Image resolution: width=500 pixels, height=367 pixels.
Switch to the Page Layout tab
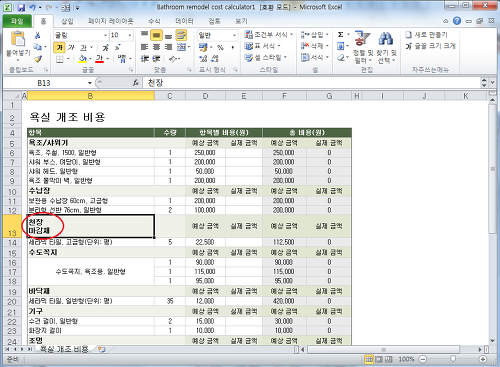(111, 21)
